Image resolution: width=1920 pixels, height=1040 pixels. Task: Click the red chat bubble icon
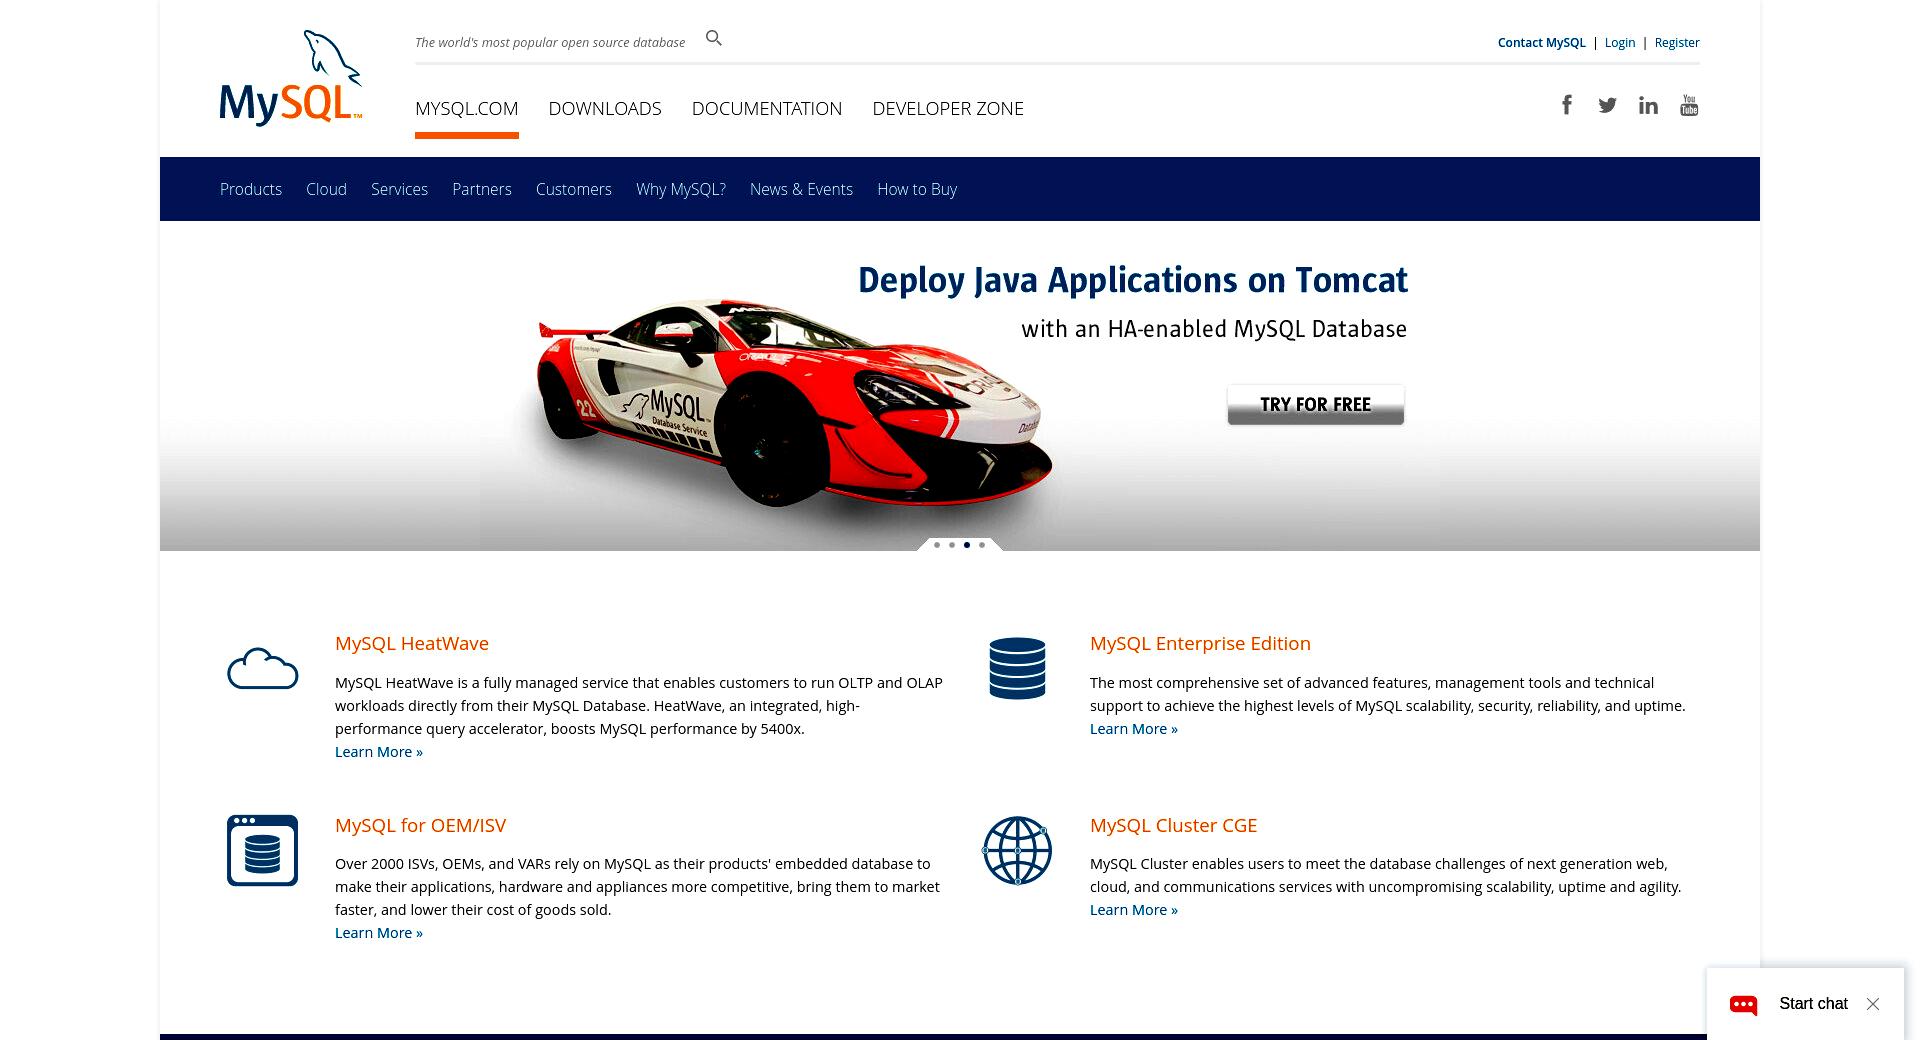1744,1004
